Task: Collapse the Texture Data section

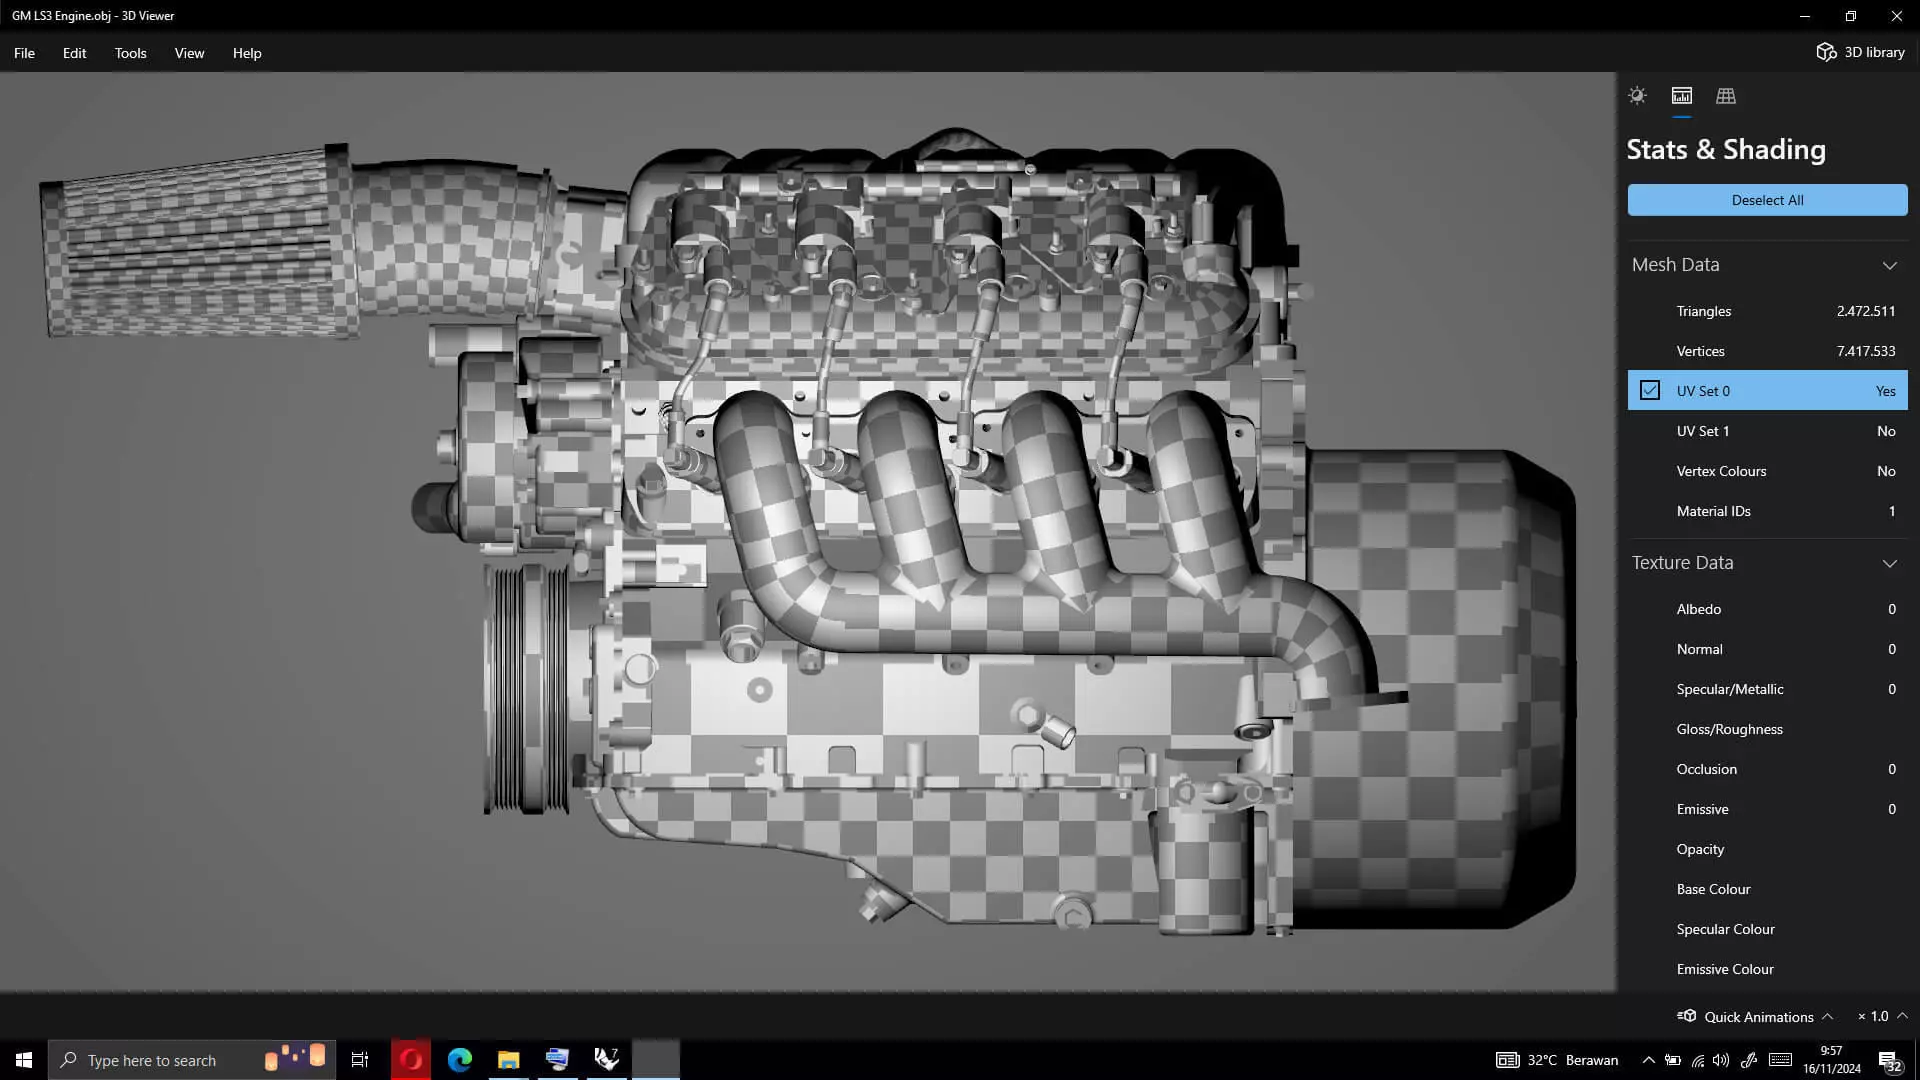Action: pos(1890,563)
